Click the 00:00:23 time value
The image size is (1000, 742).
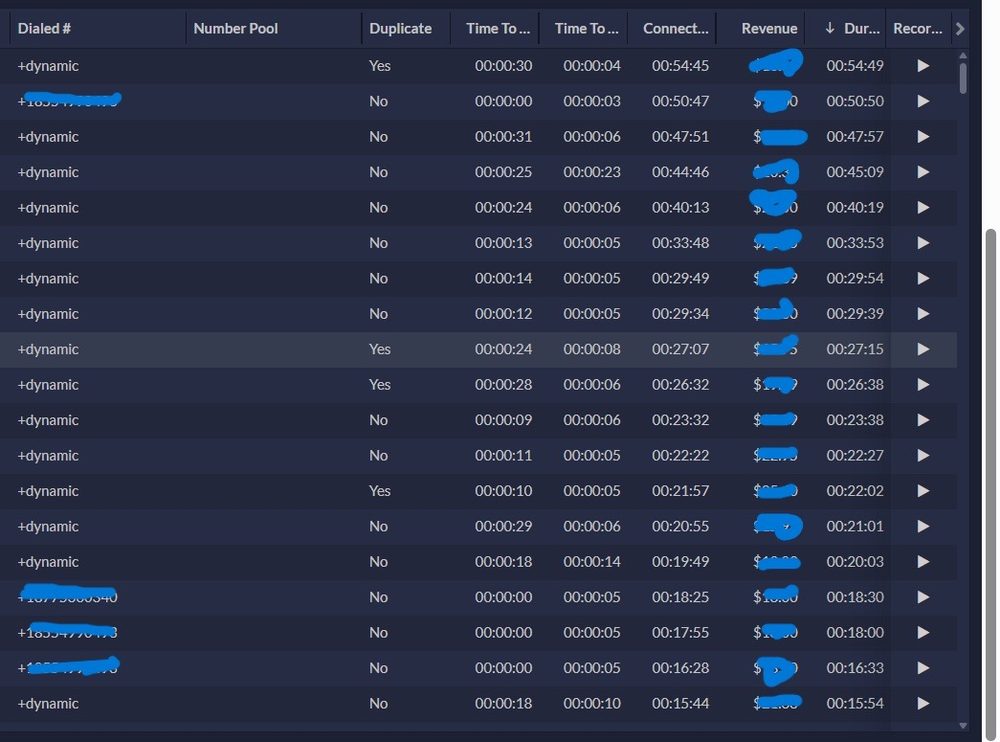(592, 172)
